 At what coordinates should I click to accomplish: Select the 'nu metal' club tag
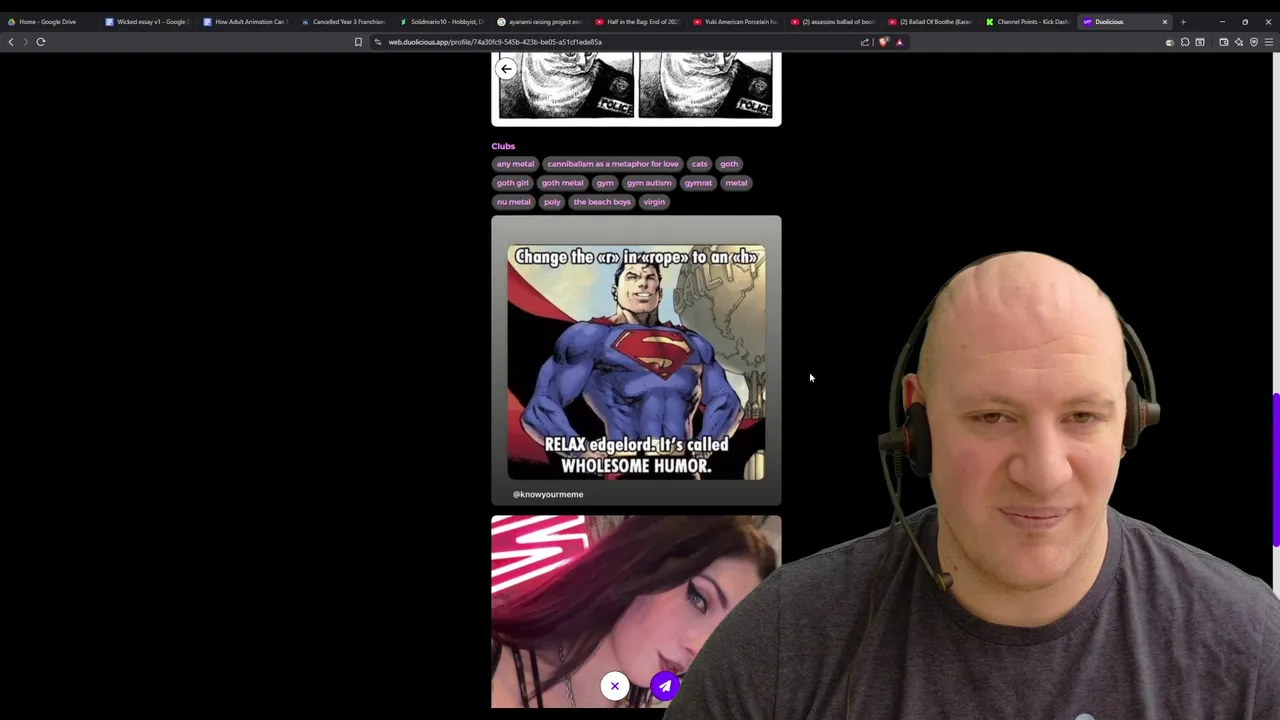514,202
